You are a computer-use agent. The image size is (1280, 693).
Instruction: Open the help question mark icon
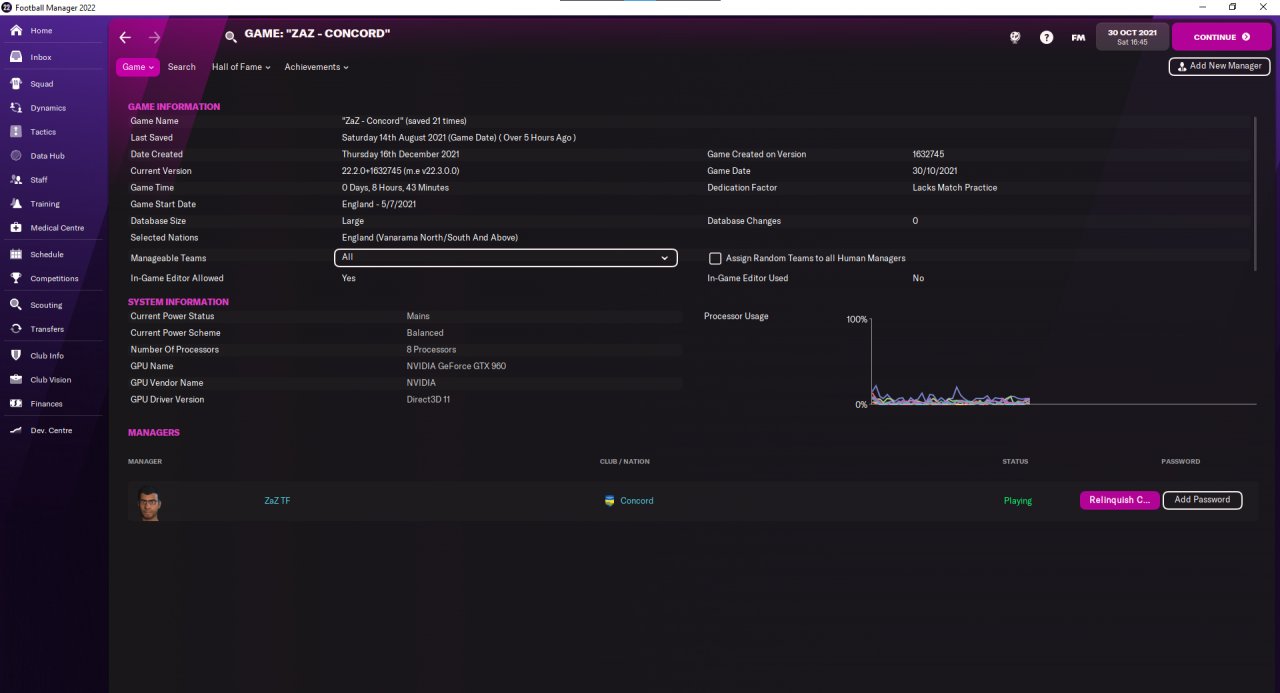[1046, 37]
